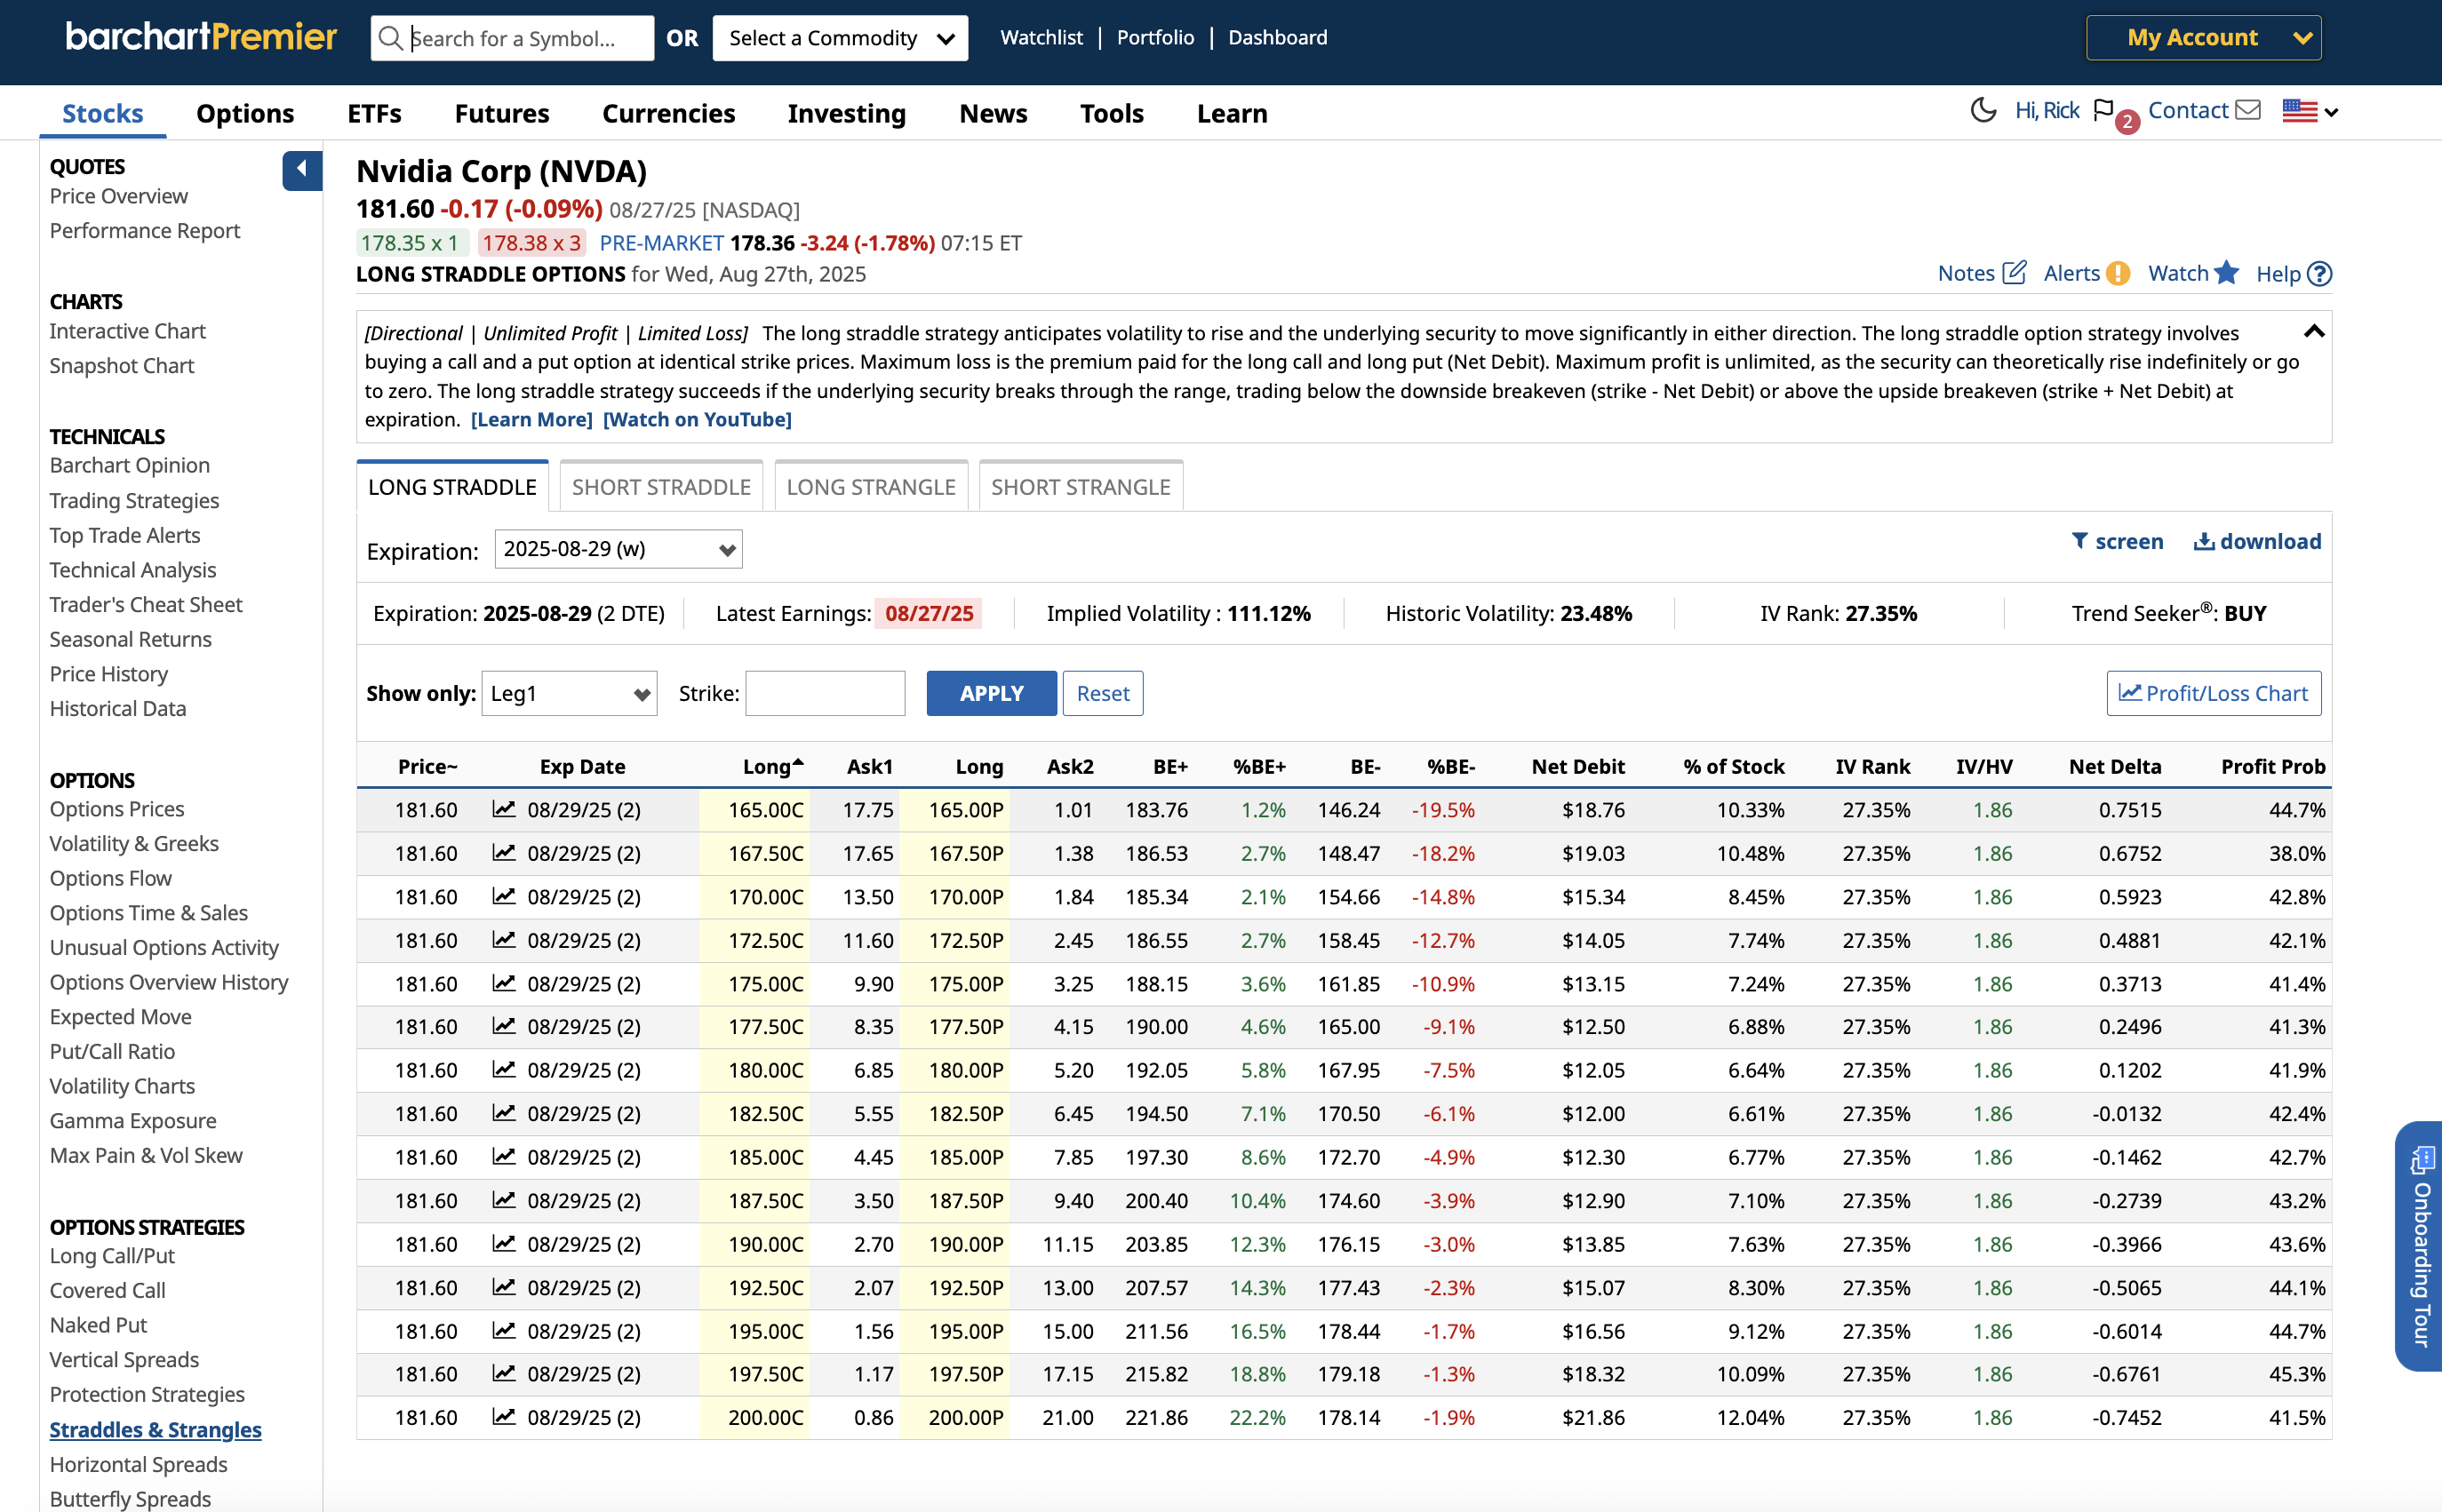2442x1512 pixels.
Task: Start the Onboarding Tour
Action: pyautogui.click(x=2420, y=1246)
